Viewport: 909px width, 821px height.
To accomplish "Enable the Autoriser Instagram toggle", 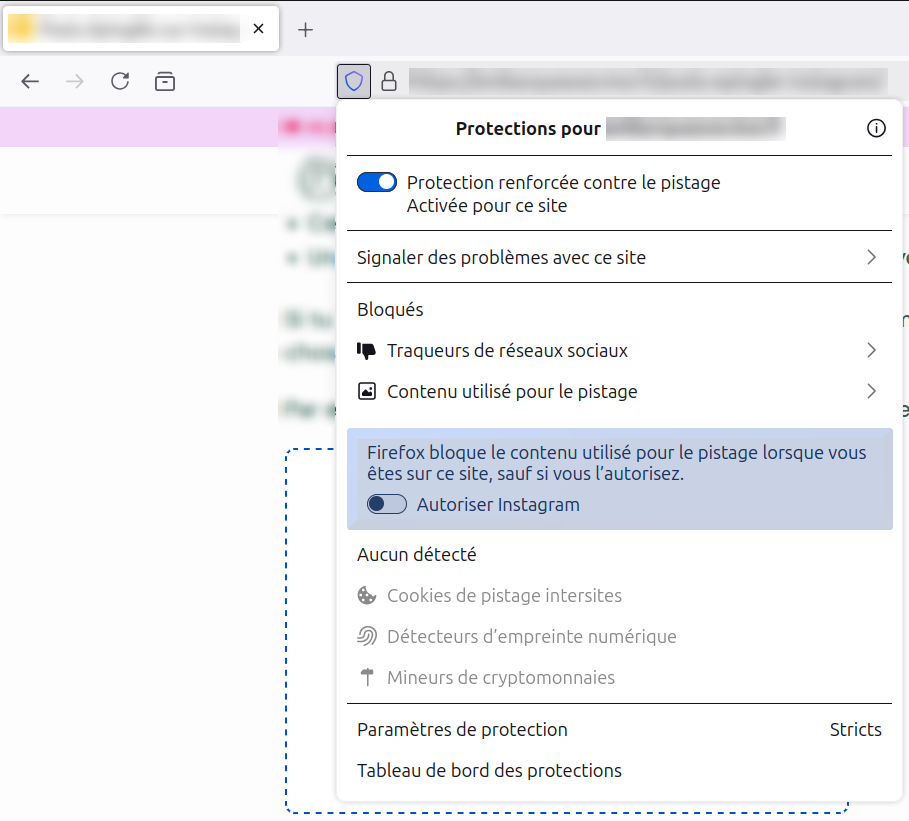I will click(x=385, y=504).
